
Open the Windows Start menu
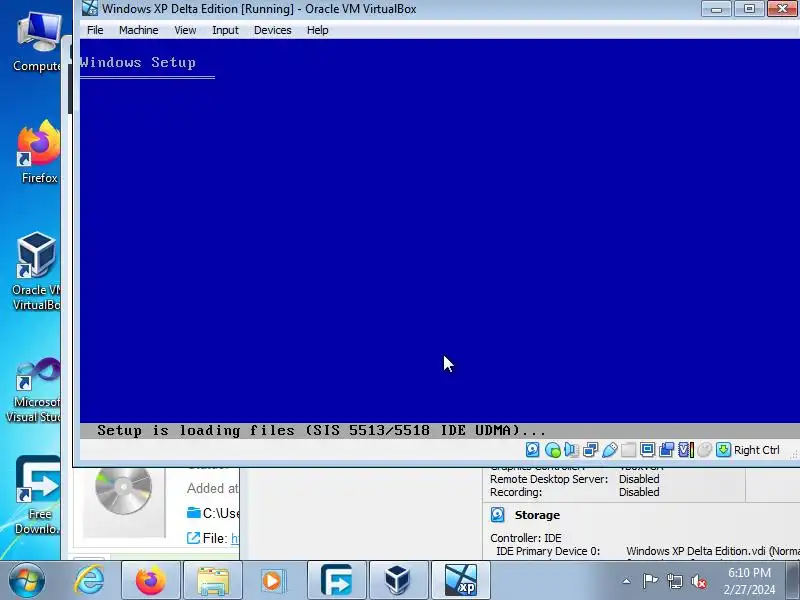27,580
